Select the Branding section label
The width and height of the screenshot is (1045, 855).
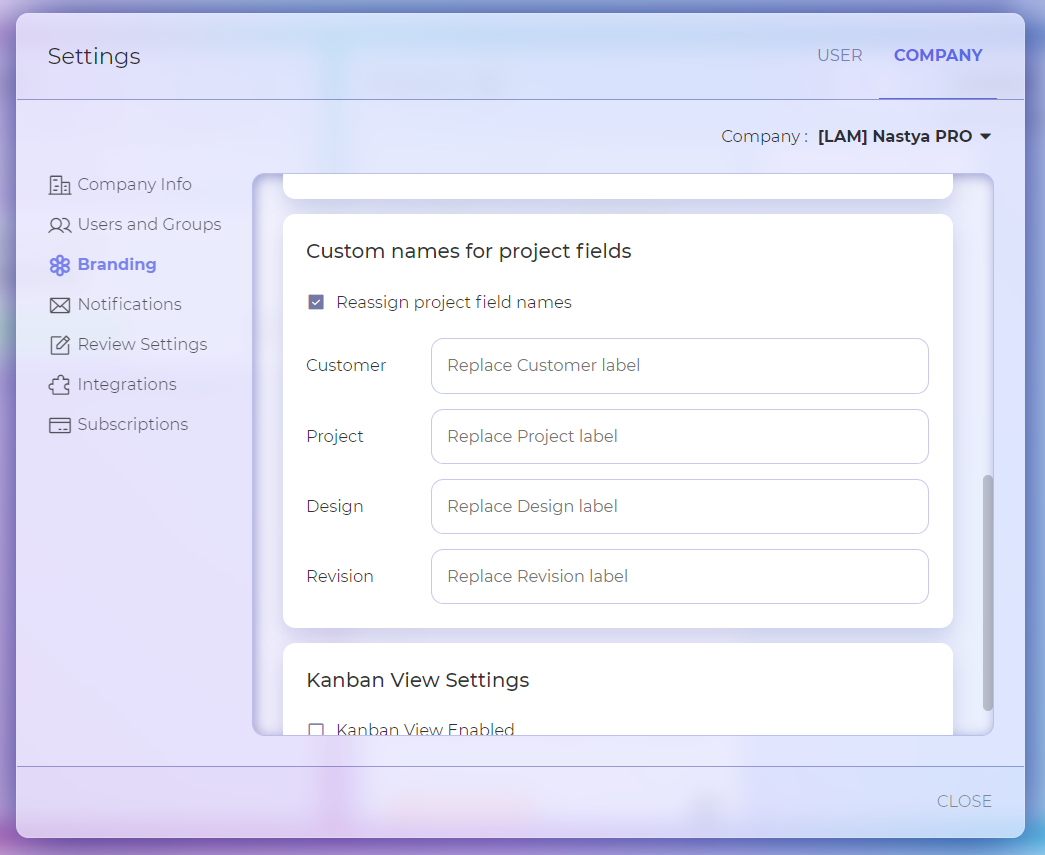[117, 264]
